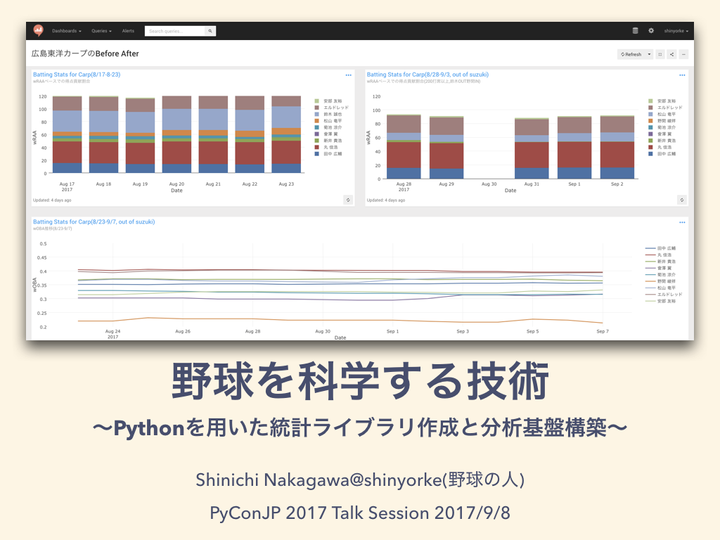Toggle the dark red legend swatch in 8/28-9/3 chart
Image resolution: width=720 pixels, height=540 pixels.
[x=651, y=147]
